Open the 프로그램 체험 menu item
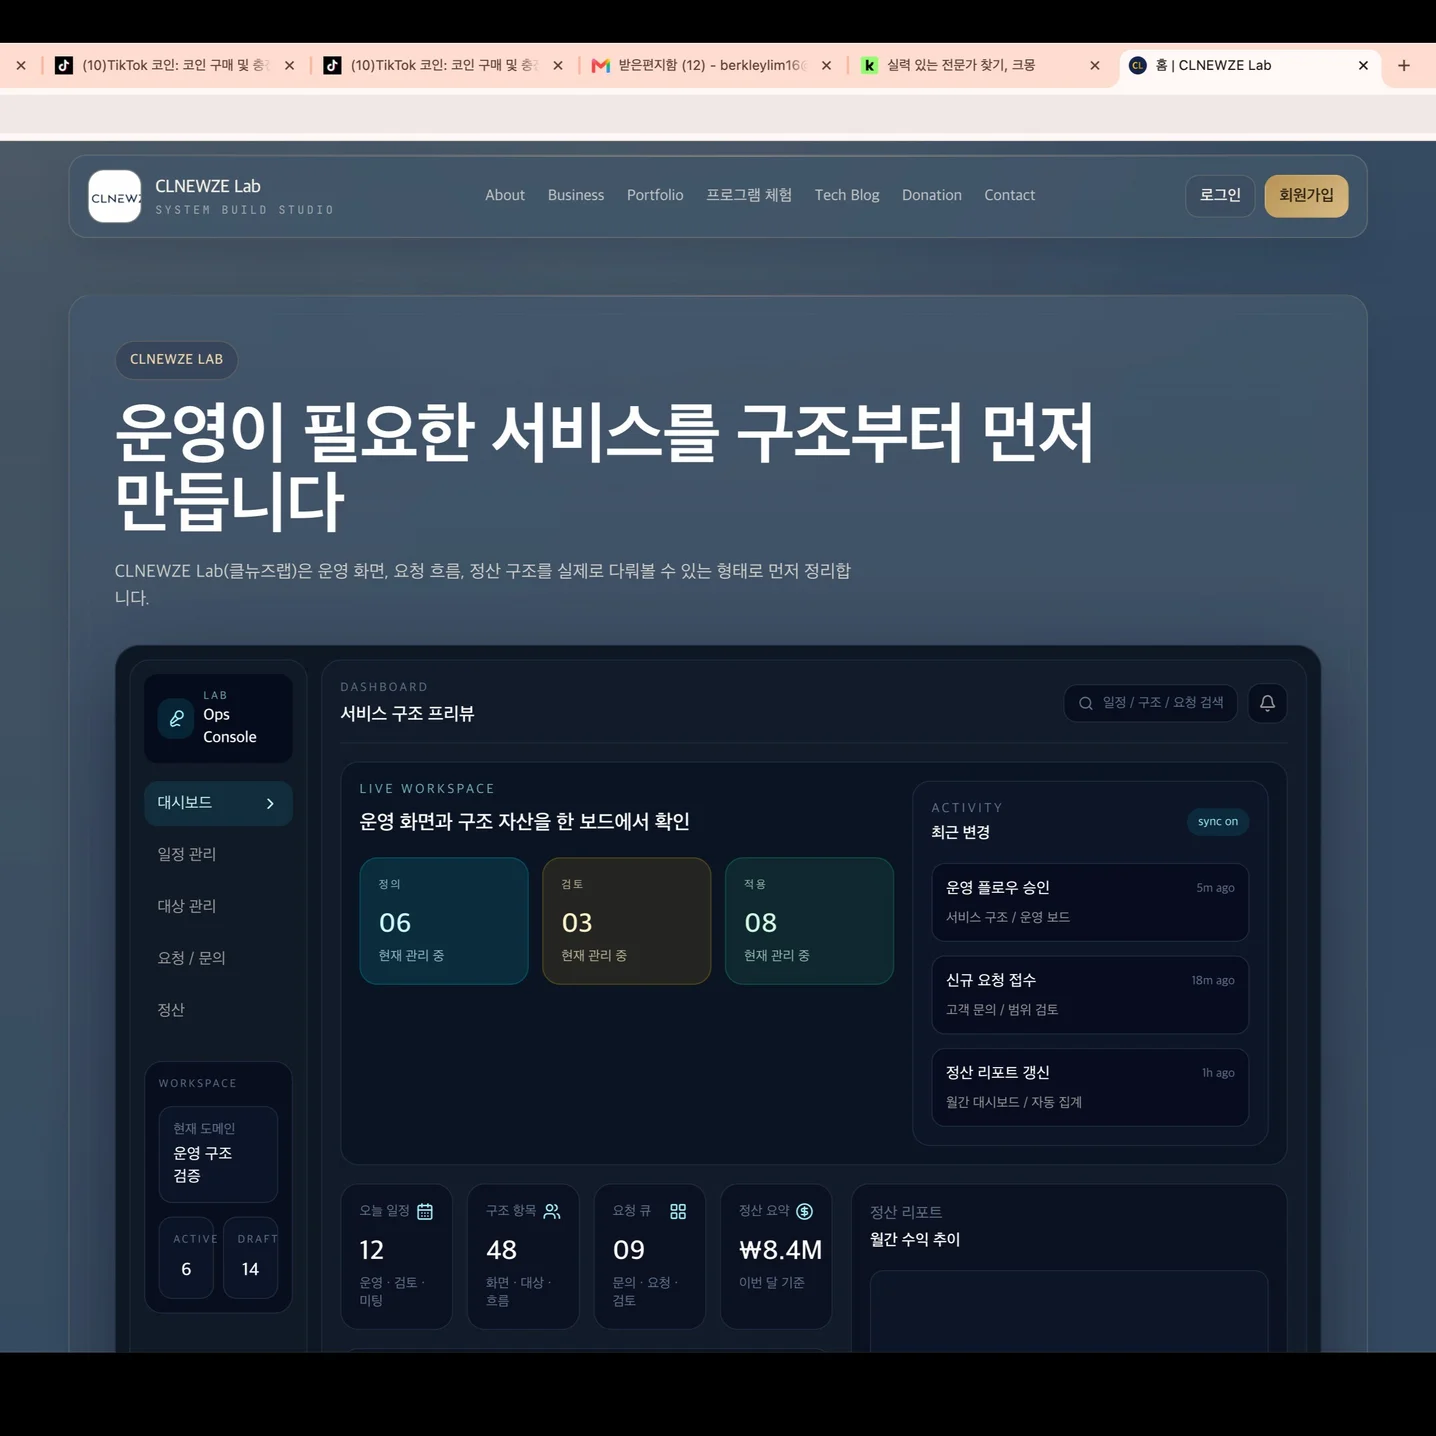Image resolution: width=1436 pixels, height=1436 pixels. 749,196
